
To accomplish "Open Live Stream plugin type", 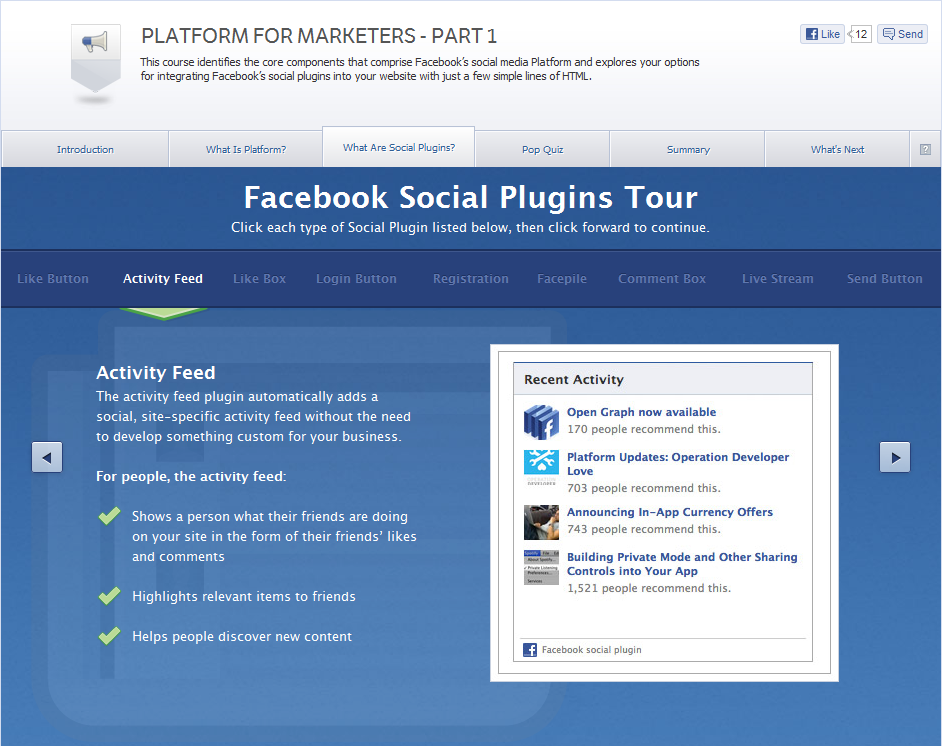I will pos(778,279).
